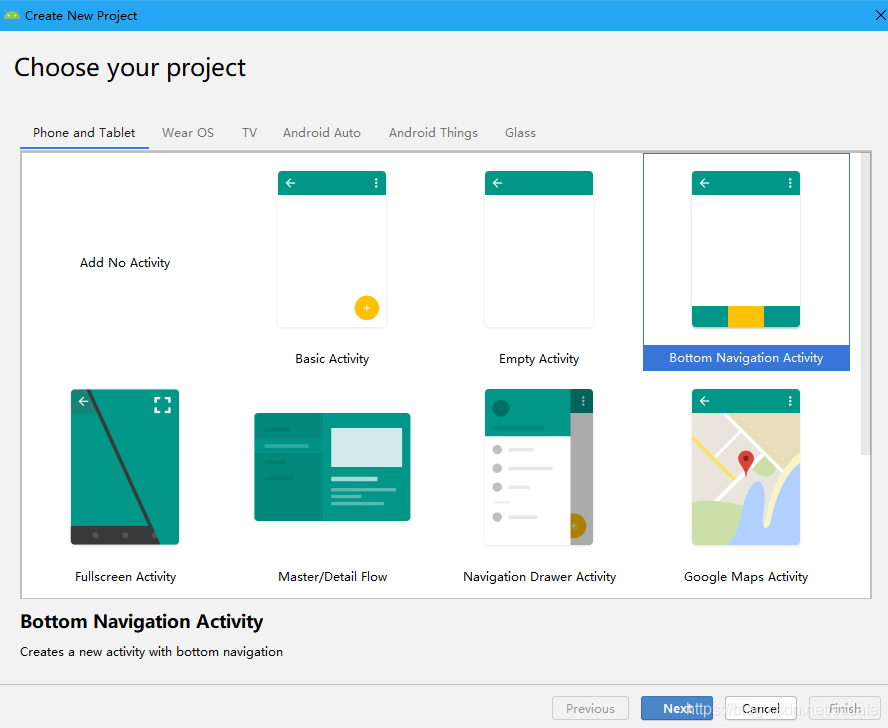Image resolution: width=888 pixels, height=728 pixels.
Task: Switch to the Phone and Tablet tab
Action: point(84,133)
